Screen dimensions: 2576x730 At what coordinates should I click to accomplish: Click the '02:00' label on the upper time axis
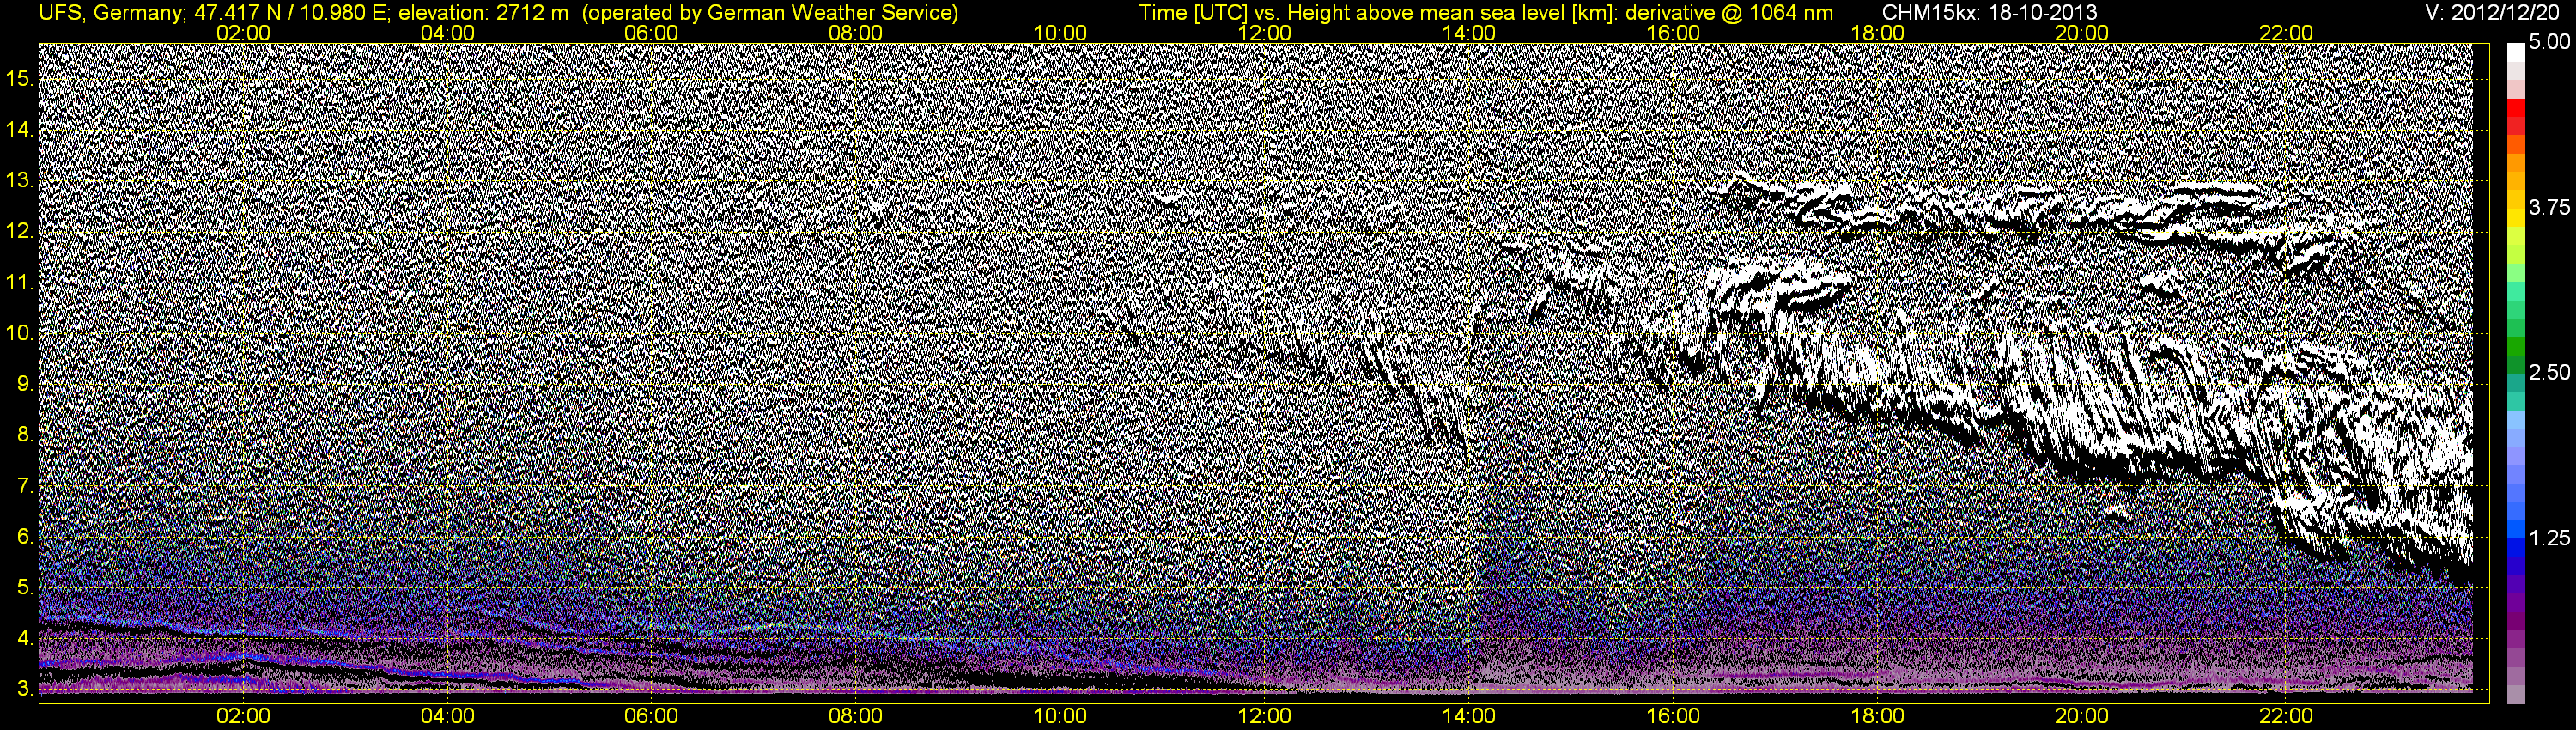(x=243, y=33)
